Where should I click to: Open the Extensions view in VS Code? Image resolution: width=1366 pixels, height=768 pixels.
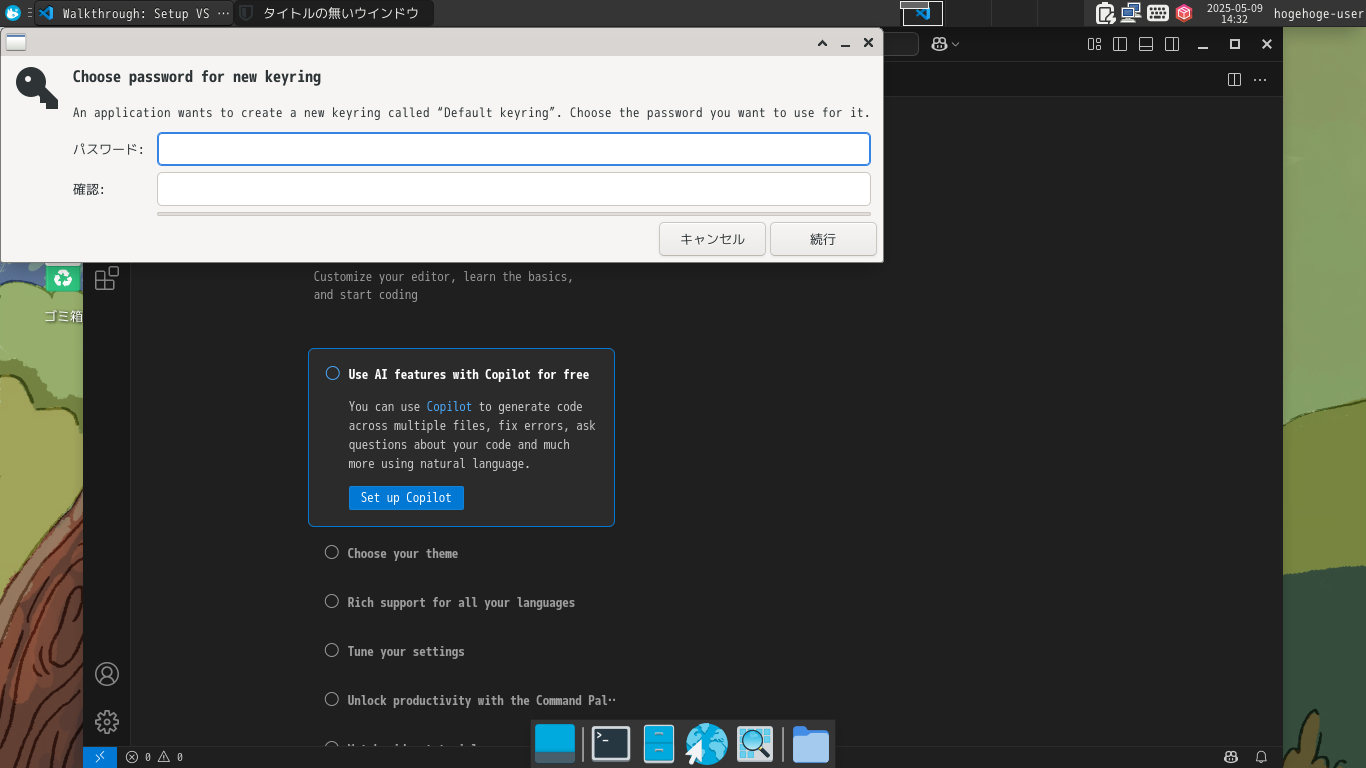coord(107,278)
